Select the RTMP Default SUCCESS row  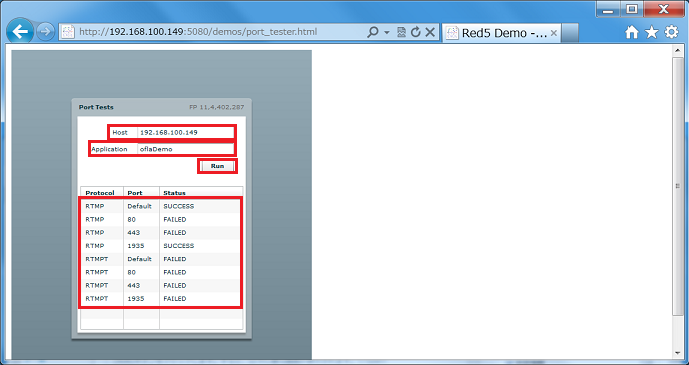pyautogui.click(x=161, y=206)
